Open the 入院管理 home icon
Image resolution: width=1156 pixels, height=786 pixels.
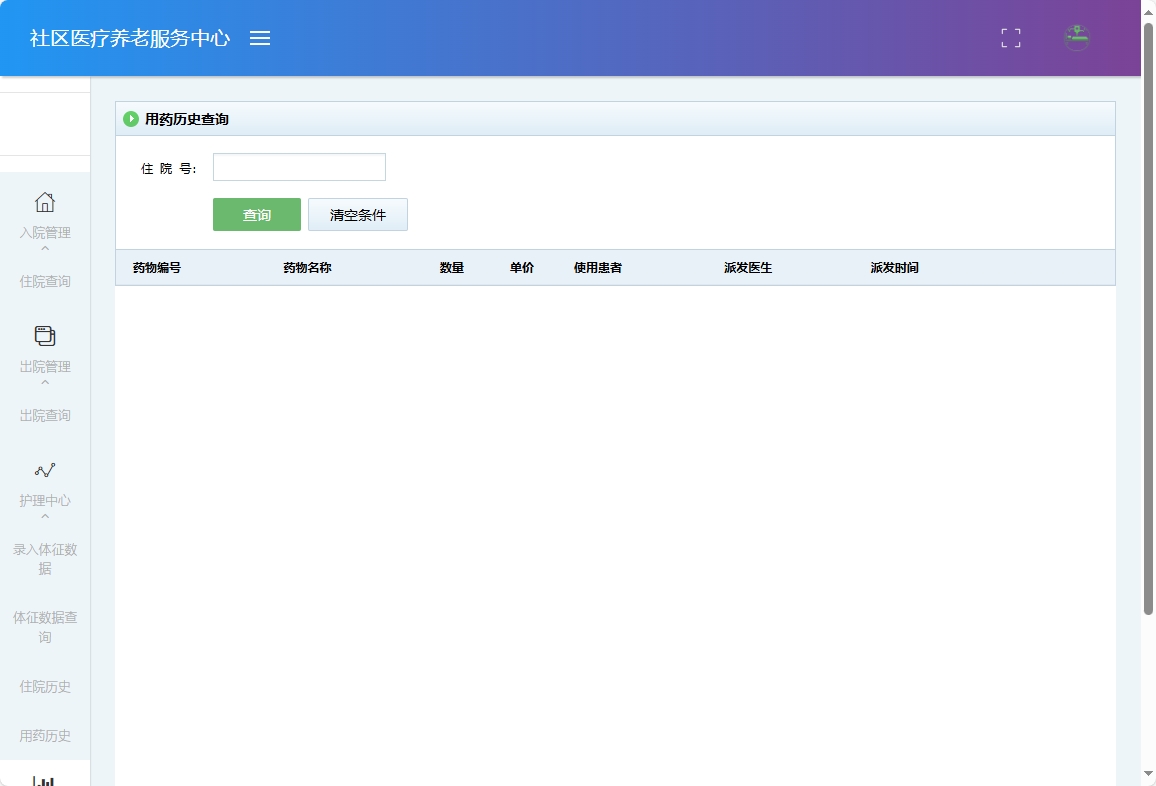pos(45,202)
